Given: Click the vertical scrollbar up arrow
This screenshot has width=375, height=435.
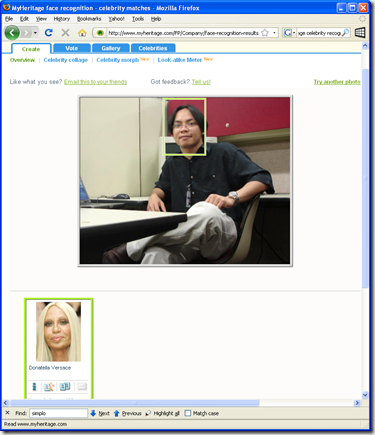Looking at the screenshot, I should (x=365, y=46).
